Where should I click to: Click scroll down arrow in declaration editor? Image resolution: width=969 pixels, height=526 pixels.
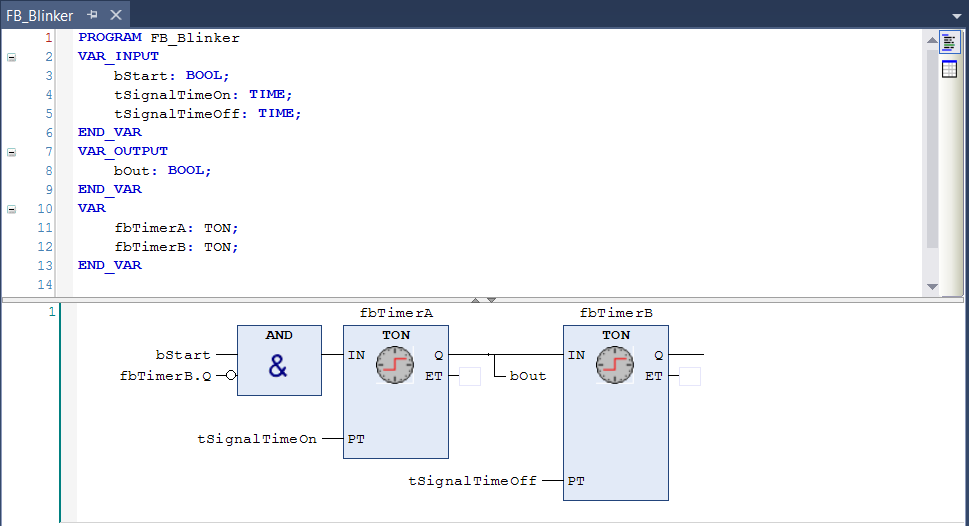933,287
